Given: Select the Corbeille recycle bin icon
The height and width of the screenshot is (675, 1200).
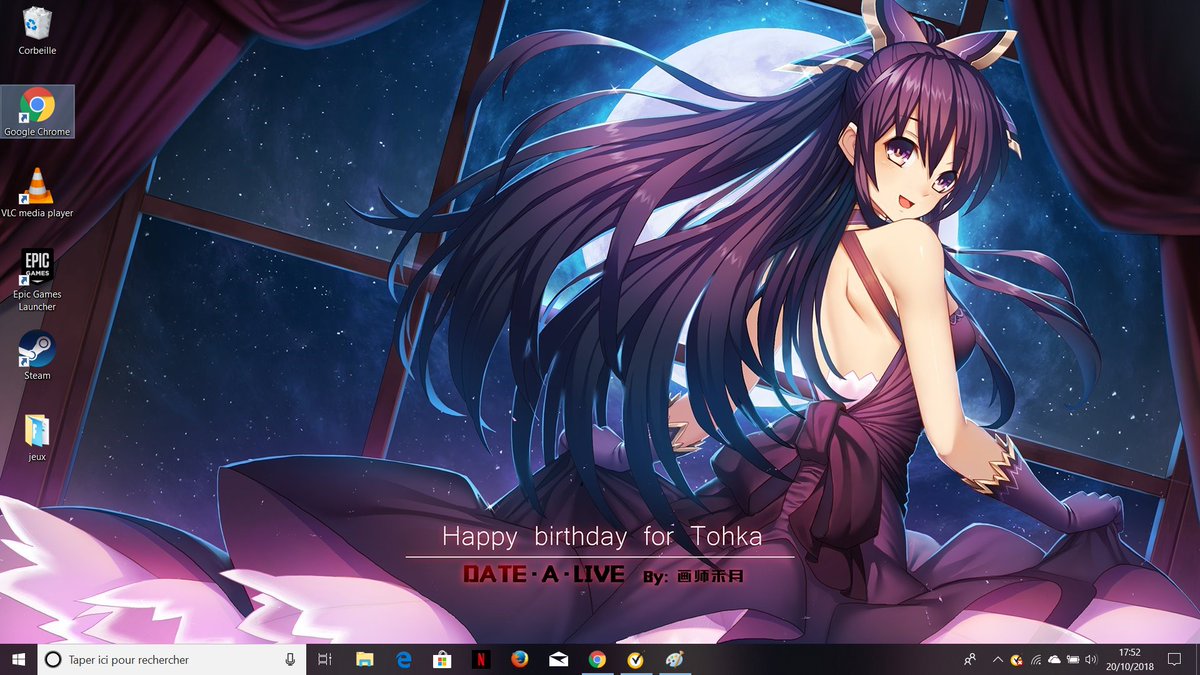Looking at the screenshot, I should (x=37, y=30).
